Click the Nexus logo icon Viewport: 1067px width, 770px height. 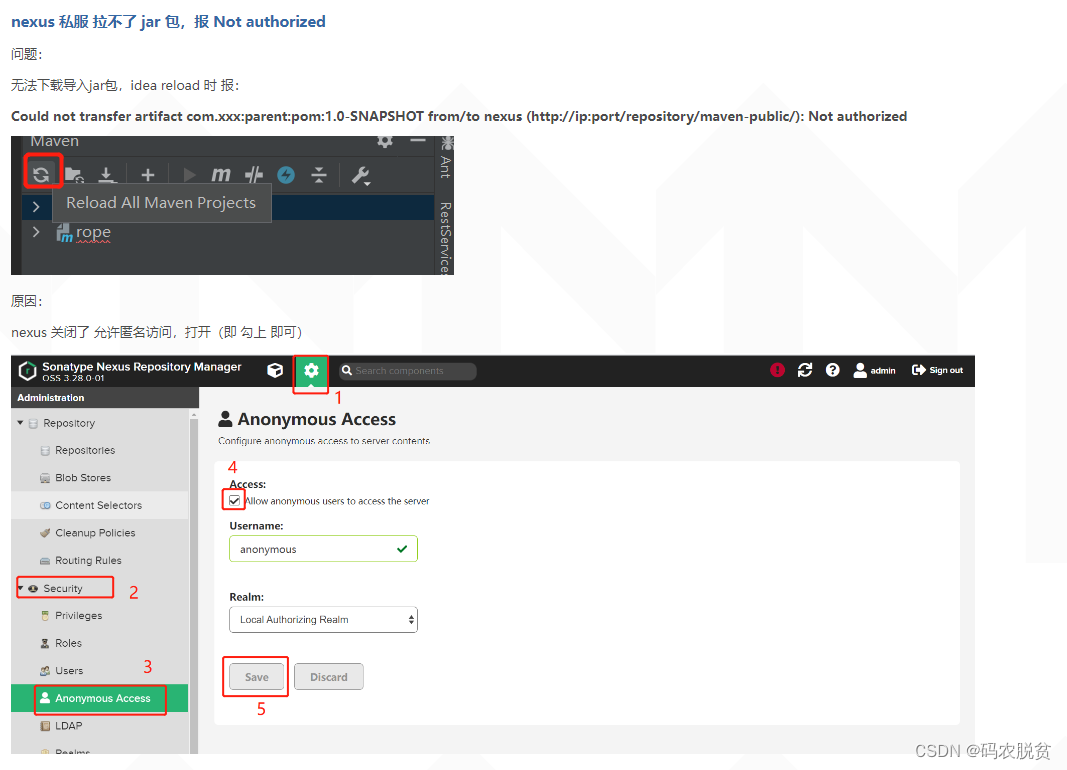pyautogui.click(x=27, y=371)
